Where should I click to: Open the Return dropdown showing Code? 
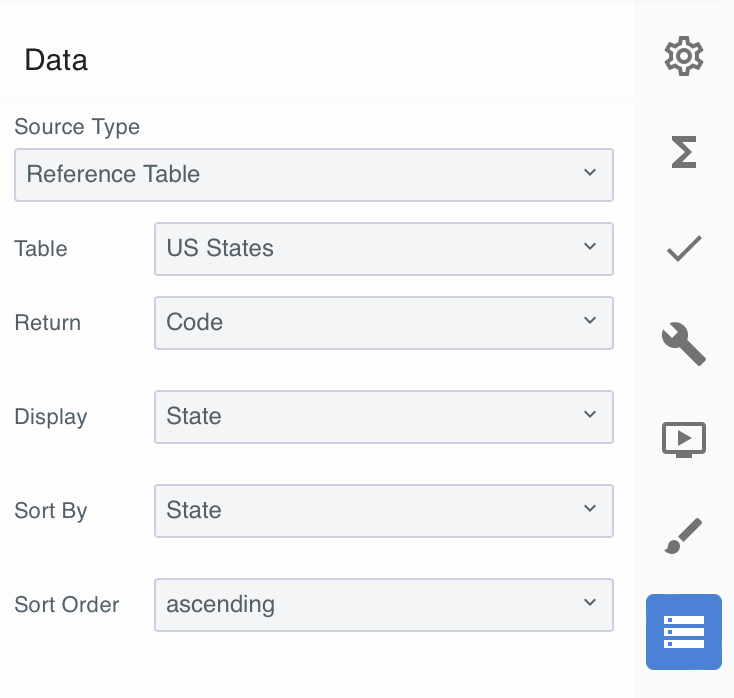point(383,323)
